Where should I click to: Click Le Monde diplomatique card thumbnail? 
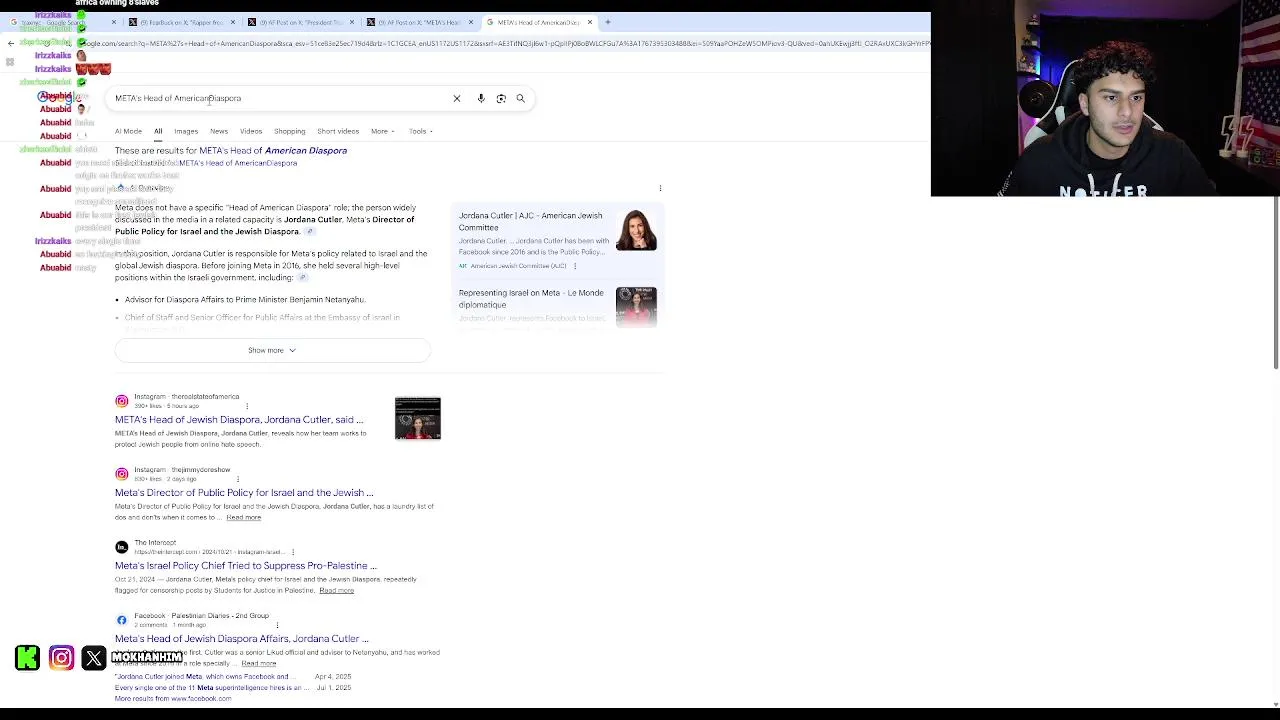tap(636, 306)
